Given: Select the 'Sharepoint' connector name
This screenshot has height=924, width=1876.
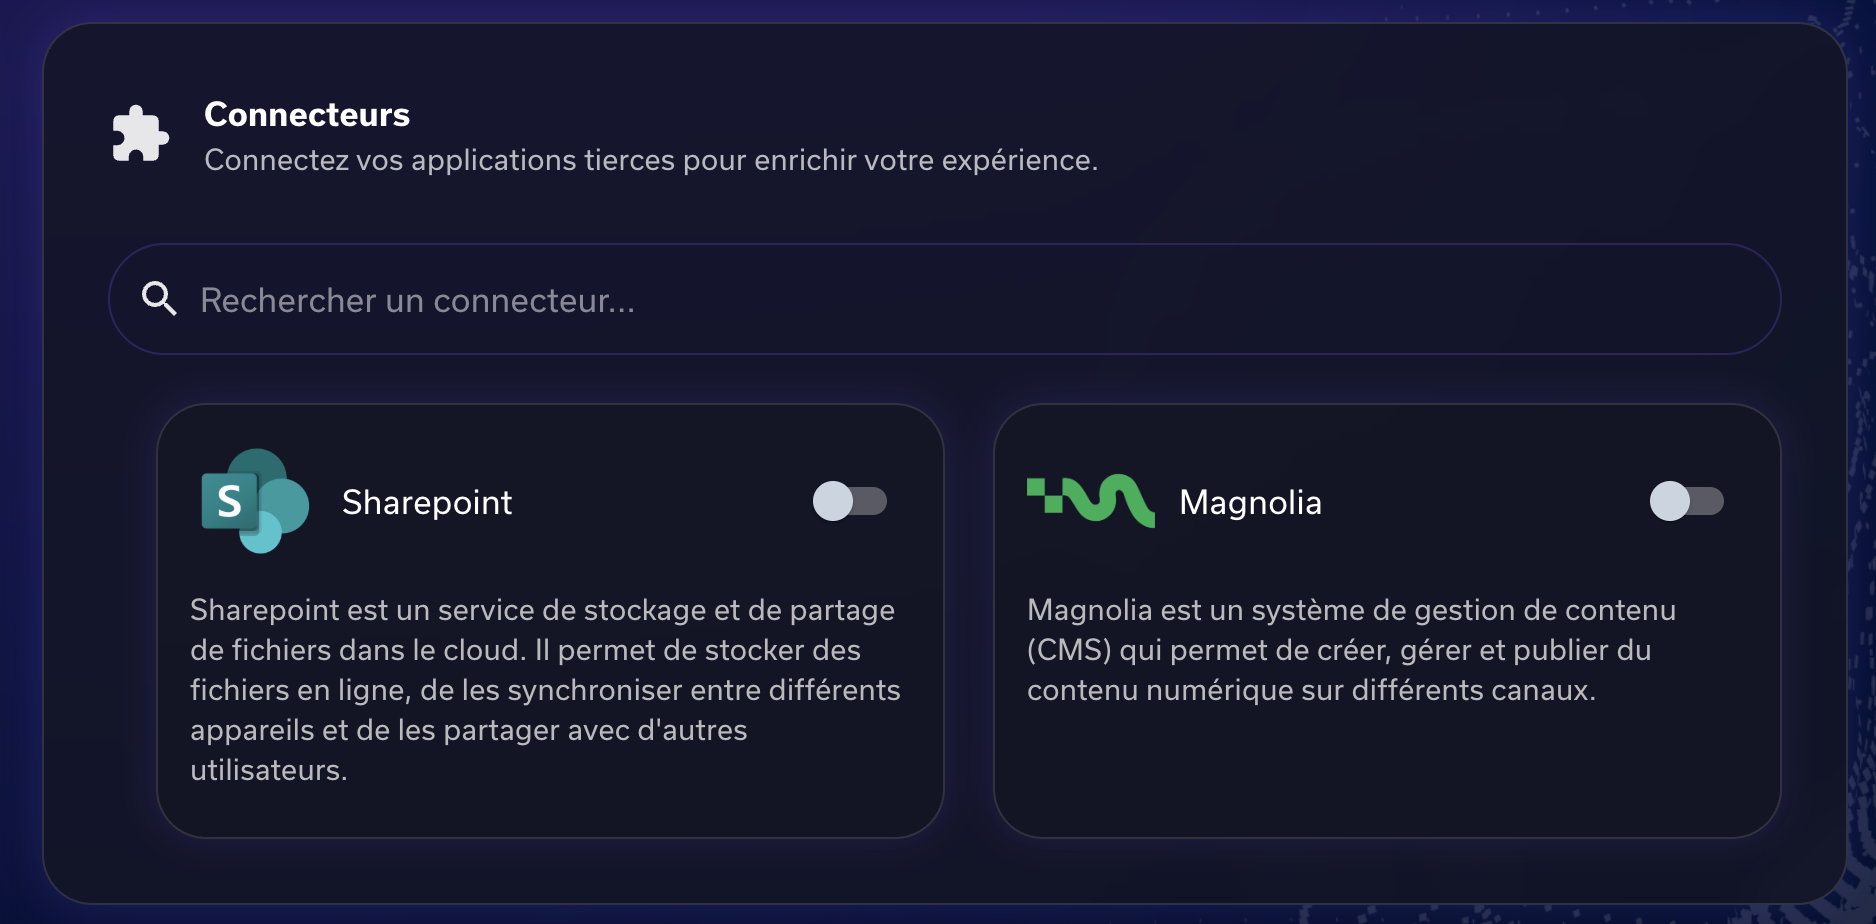Looking at the screenshot, I should pyautogui.click(x=427, y=502).
